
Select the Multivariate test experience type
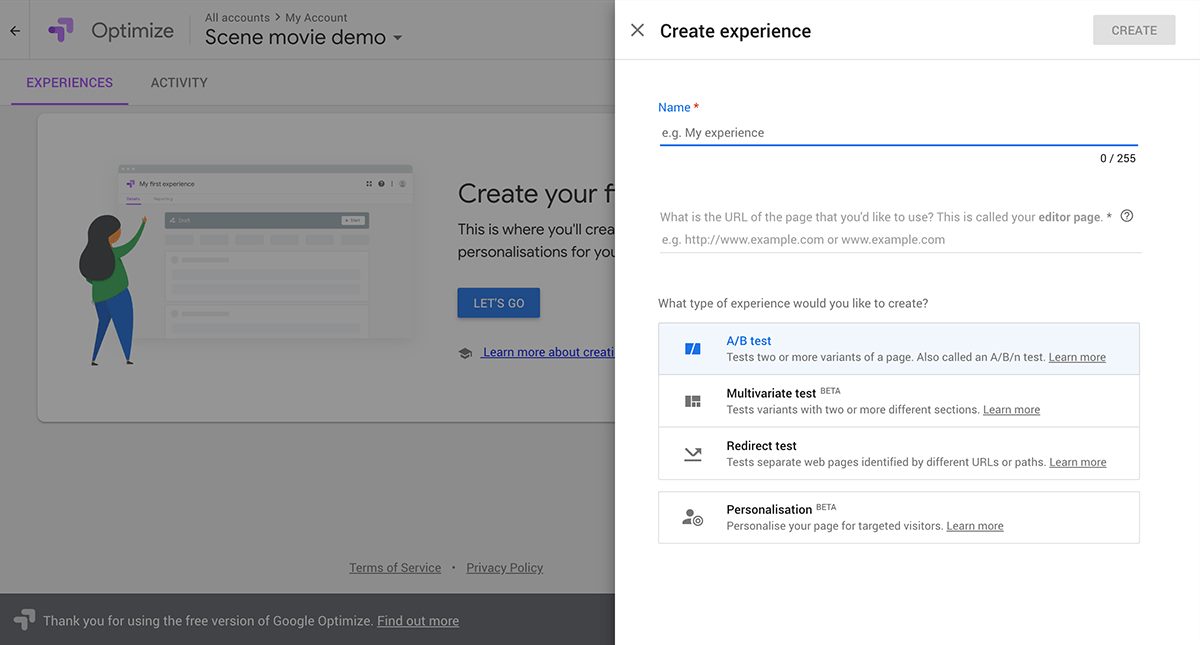pyautogui.click(x=899, y=401)
